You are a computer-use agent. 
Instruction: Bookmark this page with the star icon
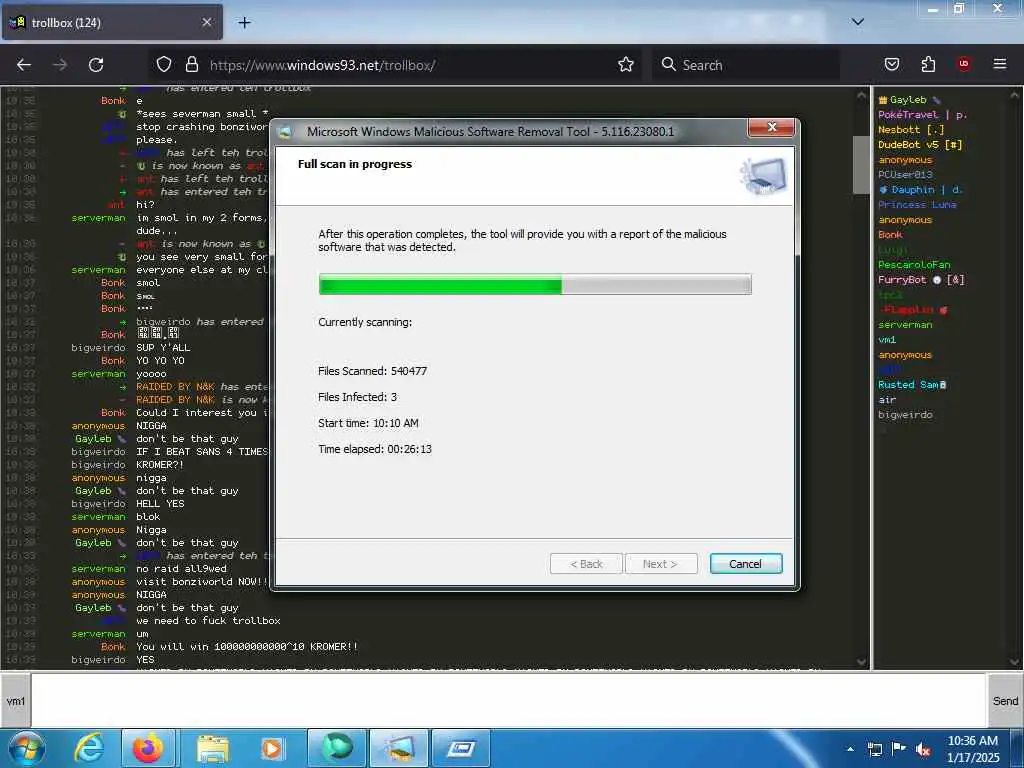(626, 64)
